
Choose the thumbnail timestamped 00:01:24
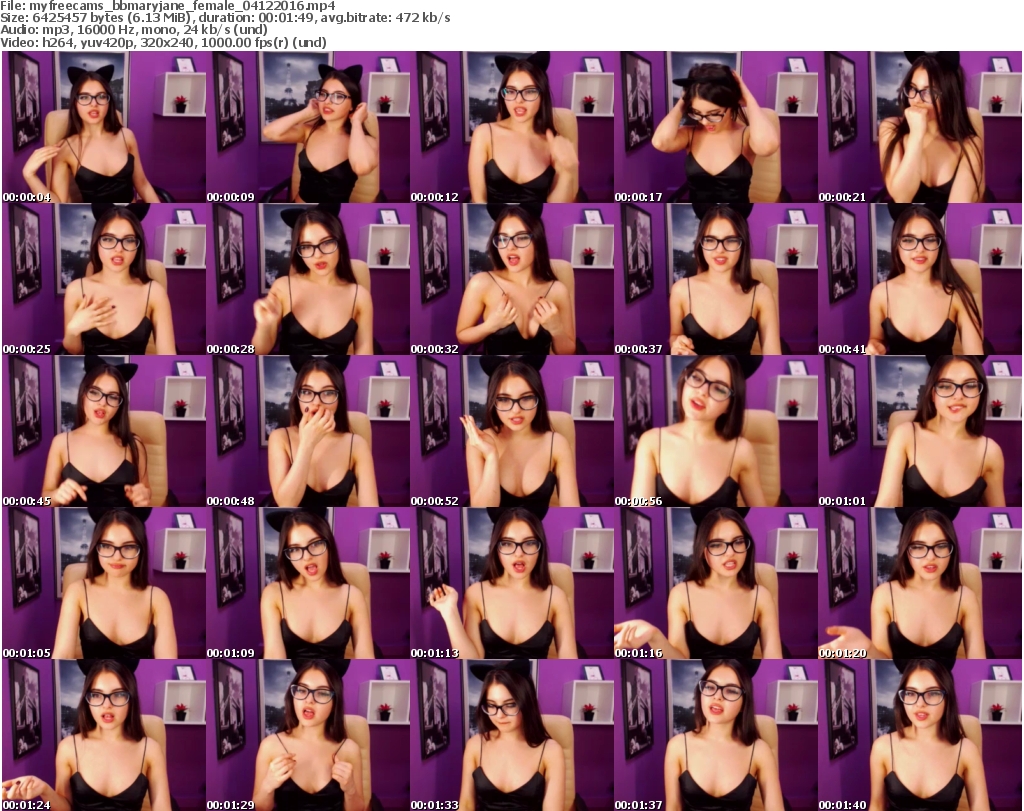coord(104,735)
